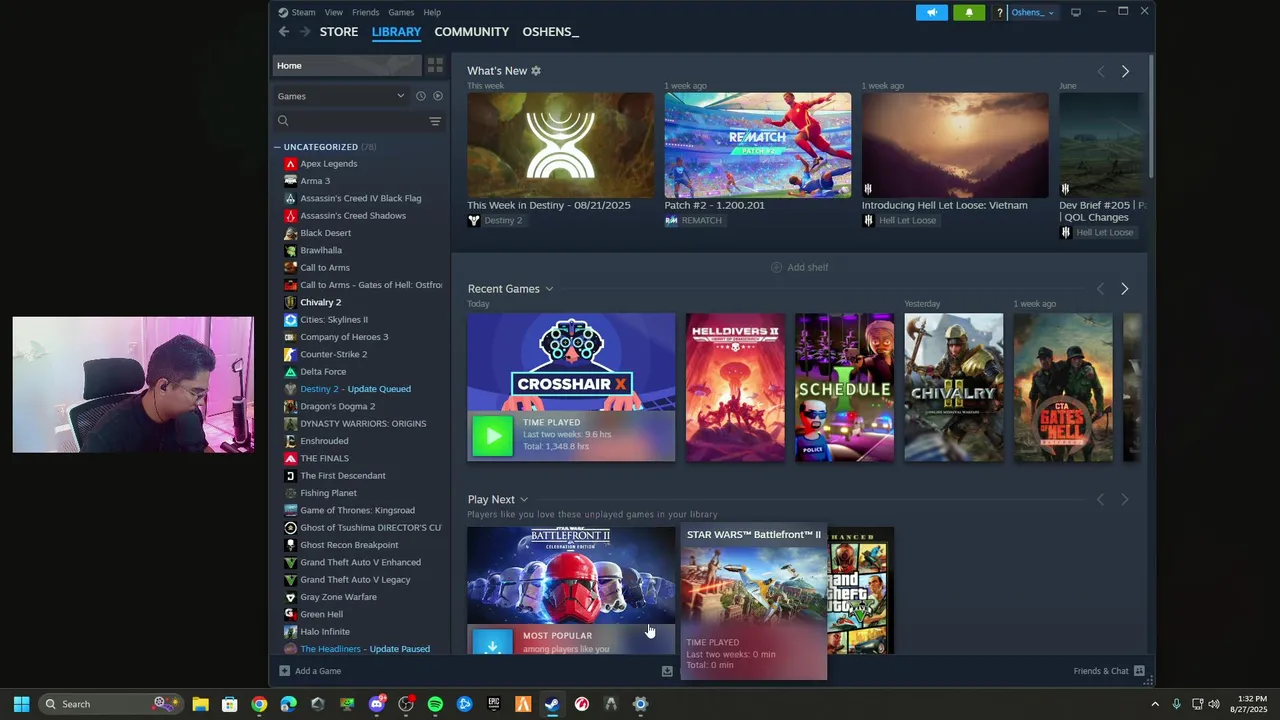This screenshot has width=1280, height=720.
Task: Select Halo Infinite in game list
Action: pos(325,632)
